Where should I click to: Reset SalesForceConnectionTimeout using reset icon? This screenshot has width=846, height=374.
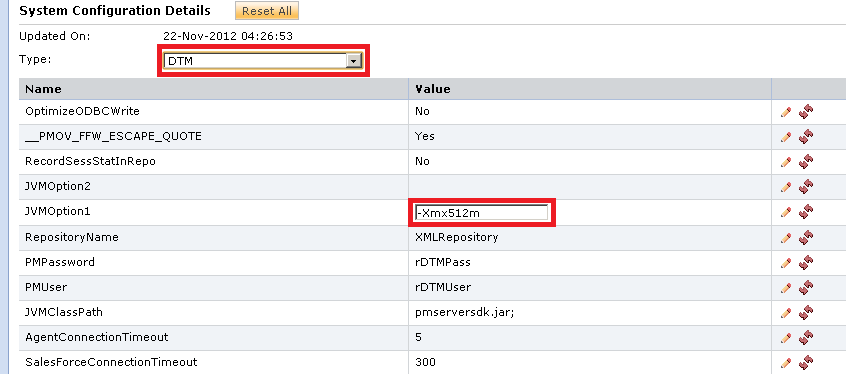coord(806,362)
